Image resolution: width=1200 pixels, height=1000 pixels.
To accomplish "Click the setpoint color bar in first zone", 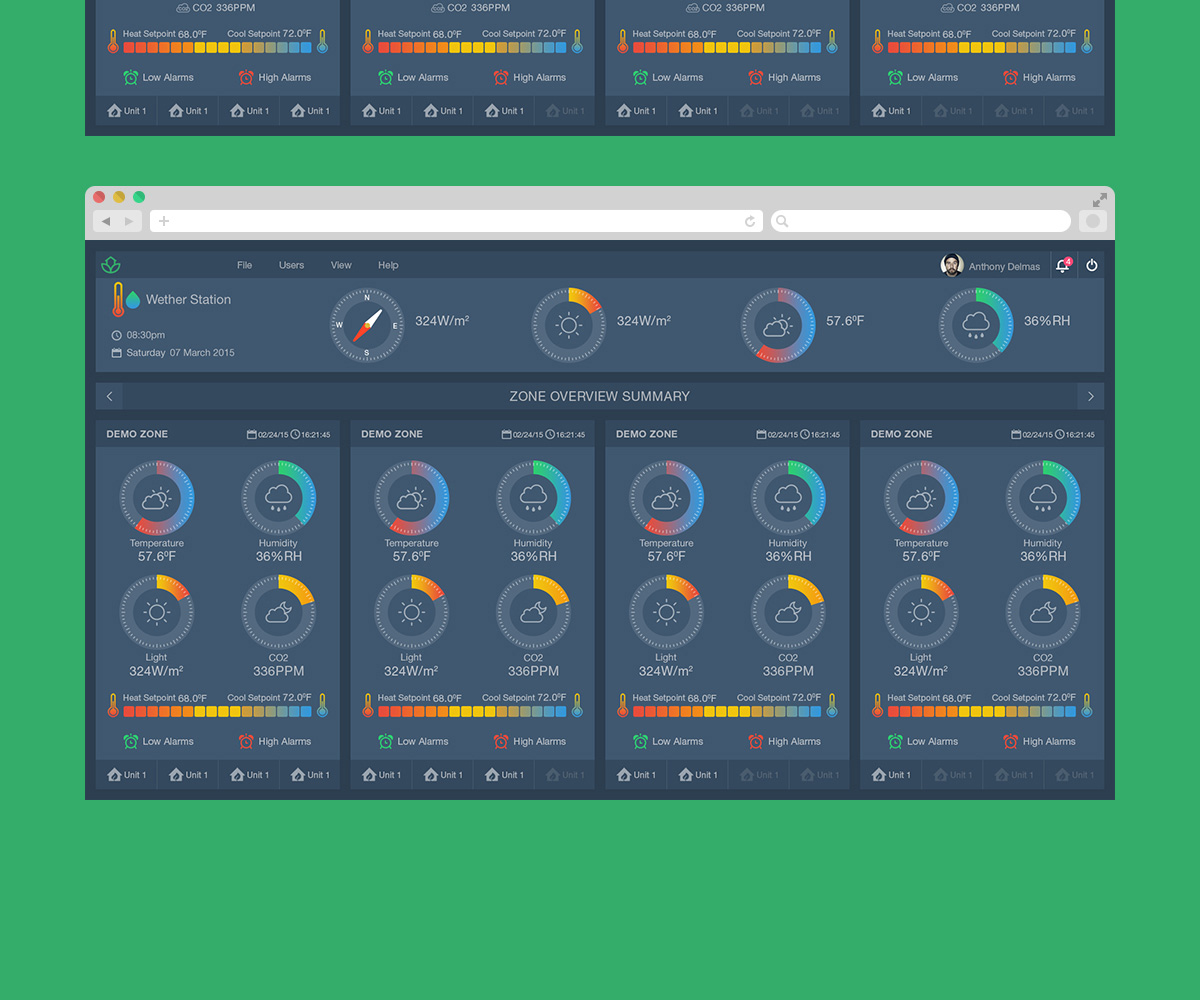I will tap(217, 712).
